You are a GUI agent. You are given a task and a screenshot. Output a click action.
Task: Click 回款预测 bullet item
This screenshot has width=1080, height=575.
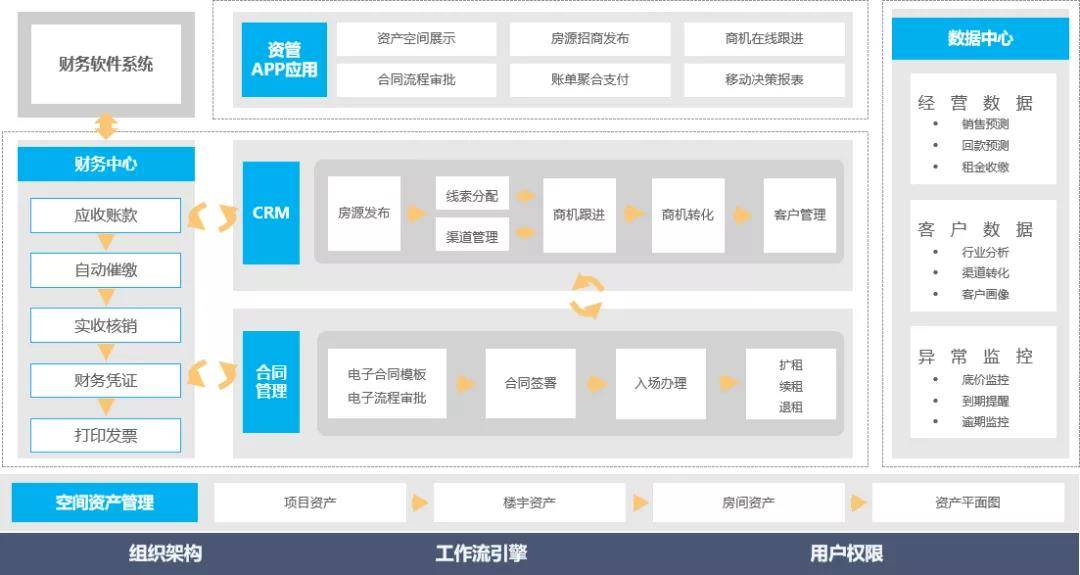[985, 146]
